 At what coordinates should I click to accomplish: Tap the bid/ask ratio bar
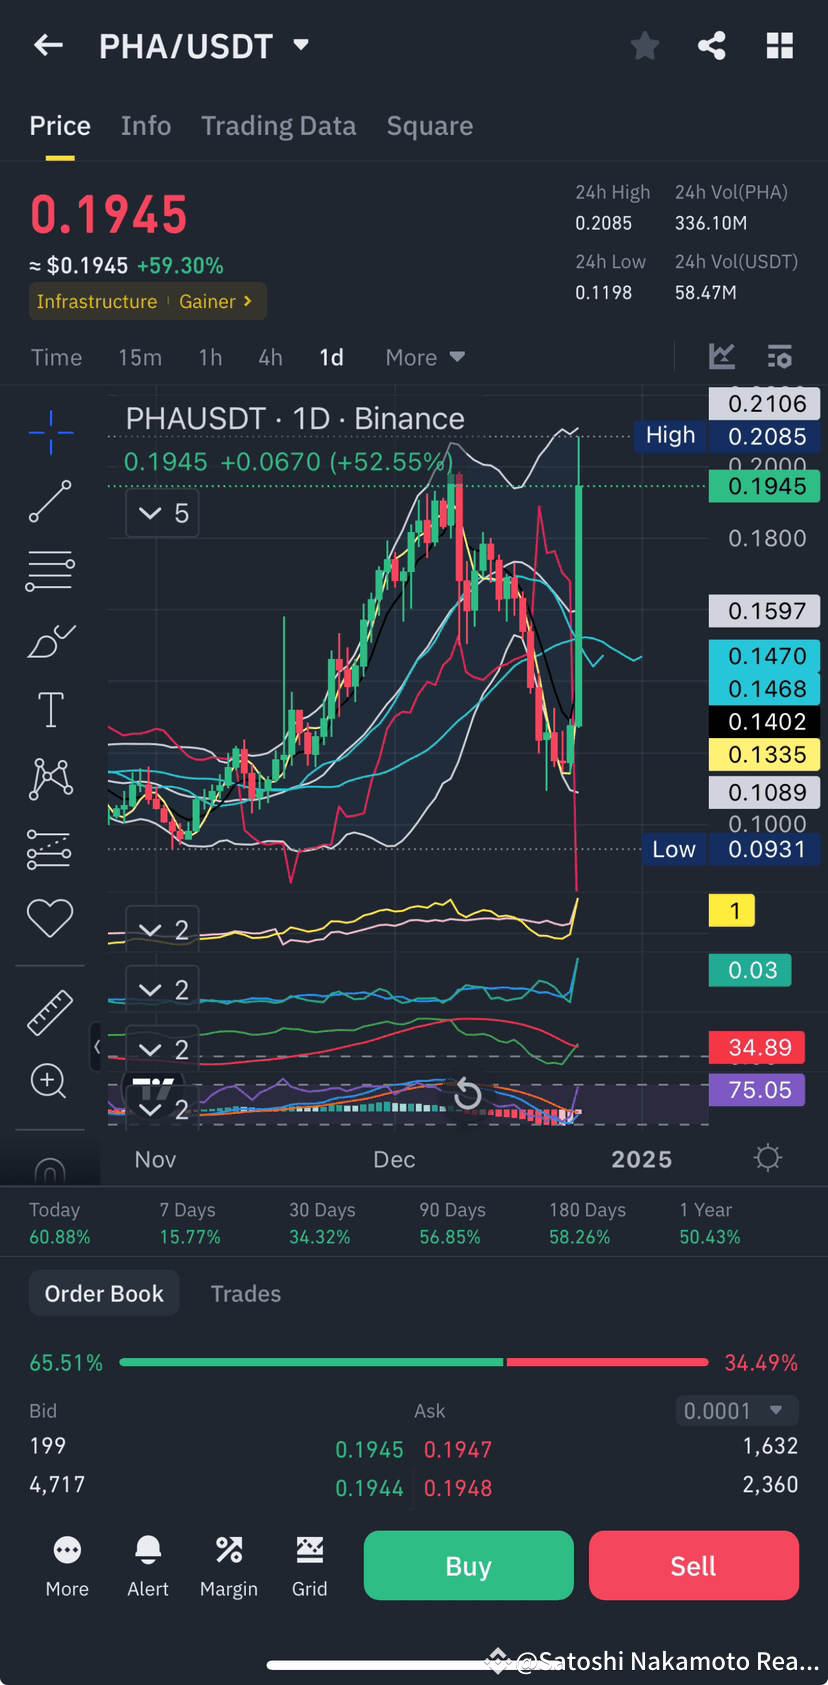[x=414, y=1362]
